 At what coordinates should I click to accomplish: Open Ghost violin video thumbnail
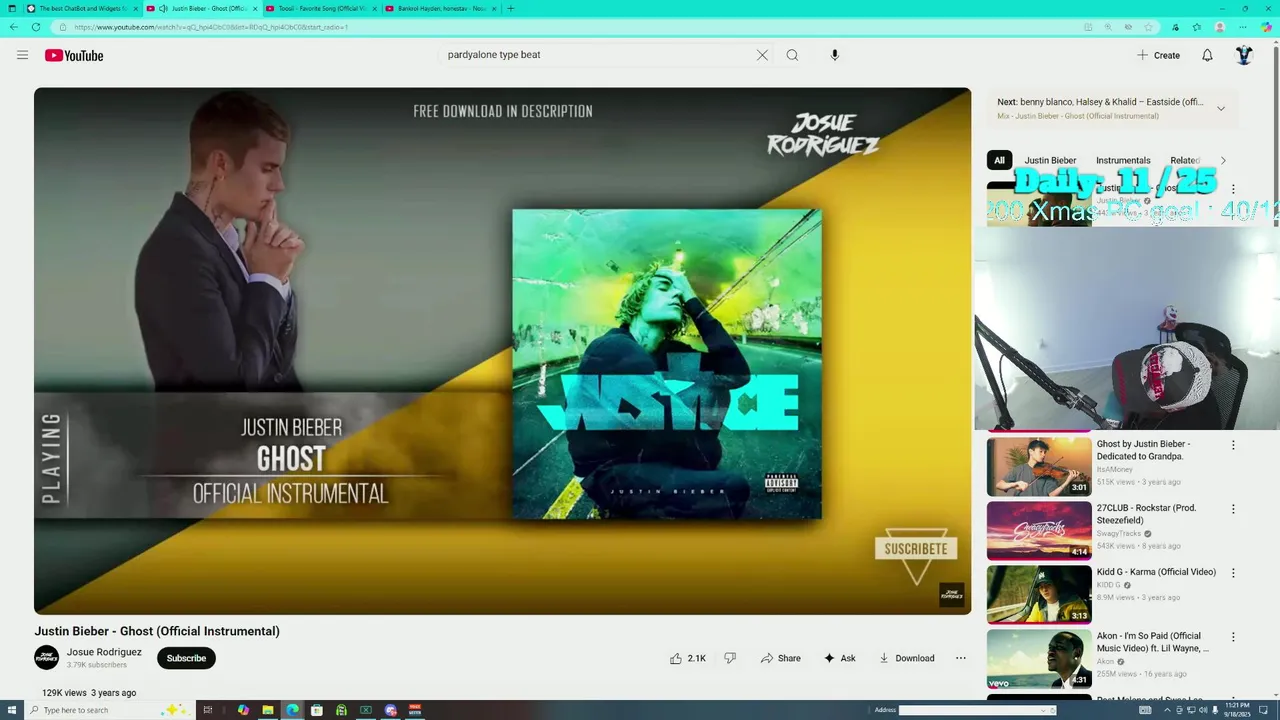click(1039, 466)
